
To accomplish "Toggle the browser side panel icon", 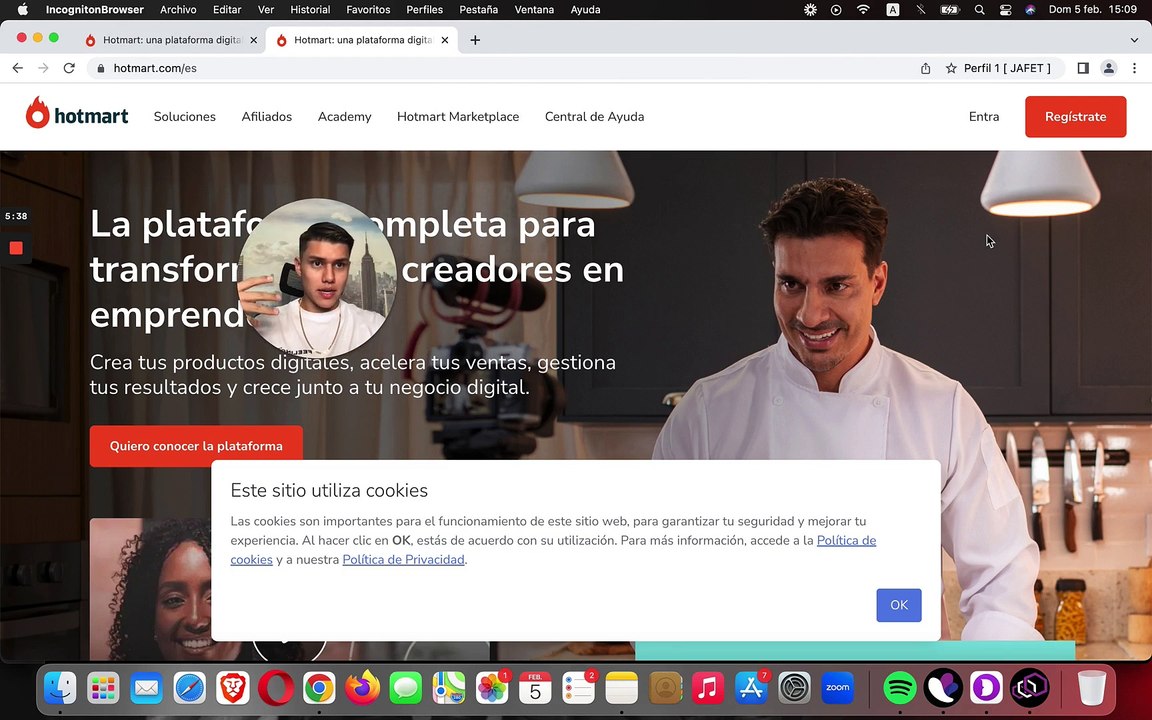I will (1083, 68).
